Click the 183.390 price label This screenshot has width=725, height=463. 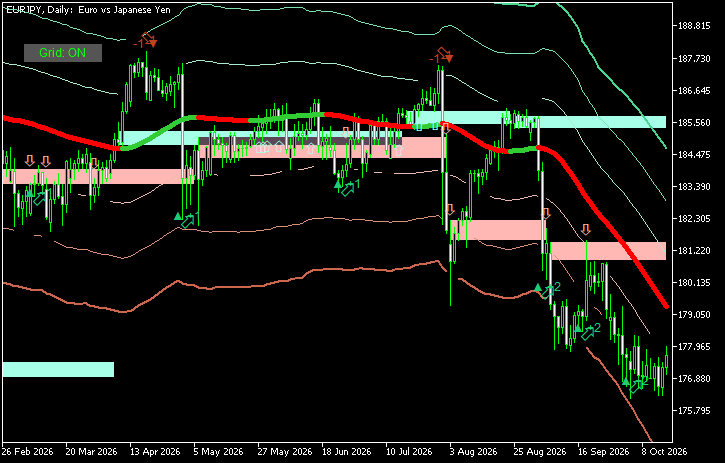694,186
